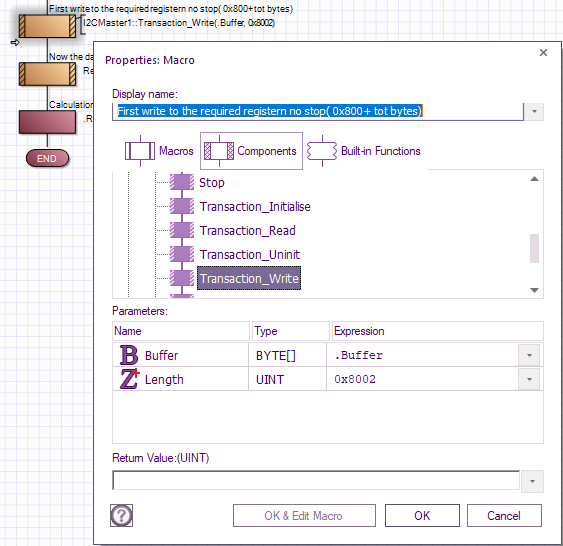The height and width of the screenshot is (546, 563).
Task: Click the Buffer parameter B icon
Action: click(129, 355)
